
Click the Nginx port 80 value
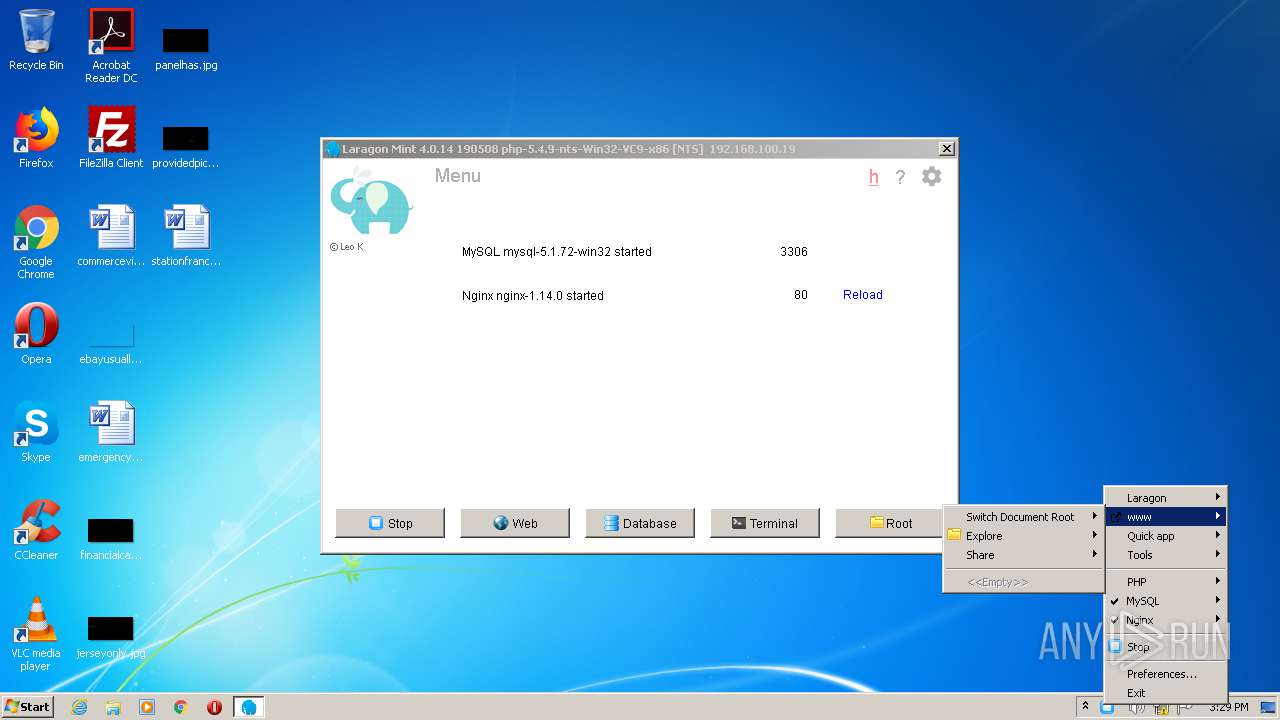click(x=801, y=295)
